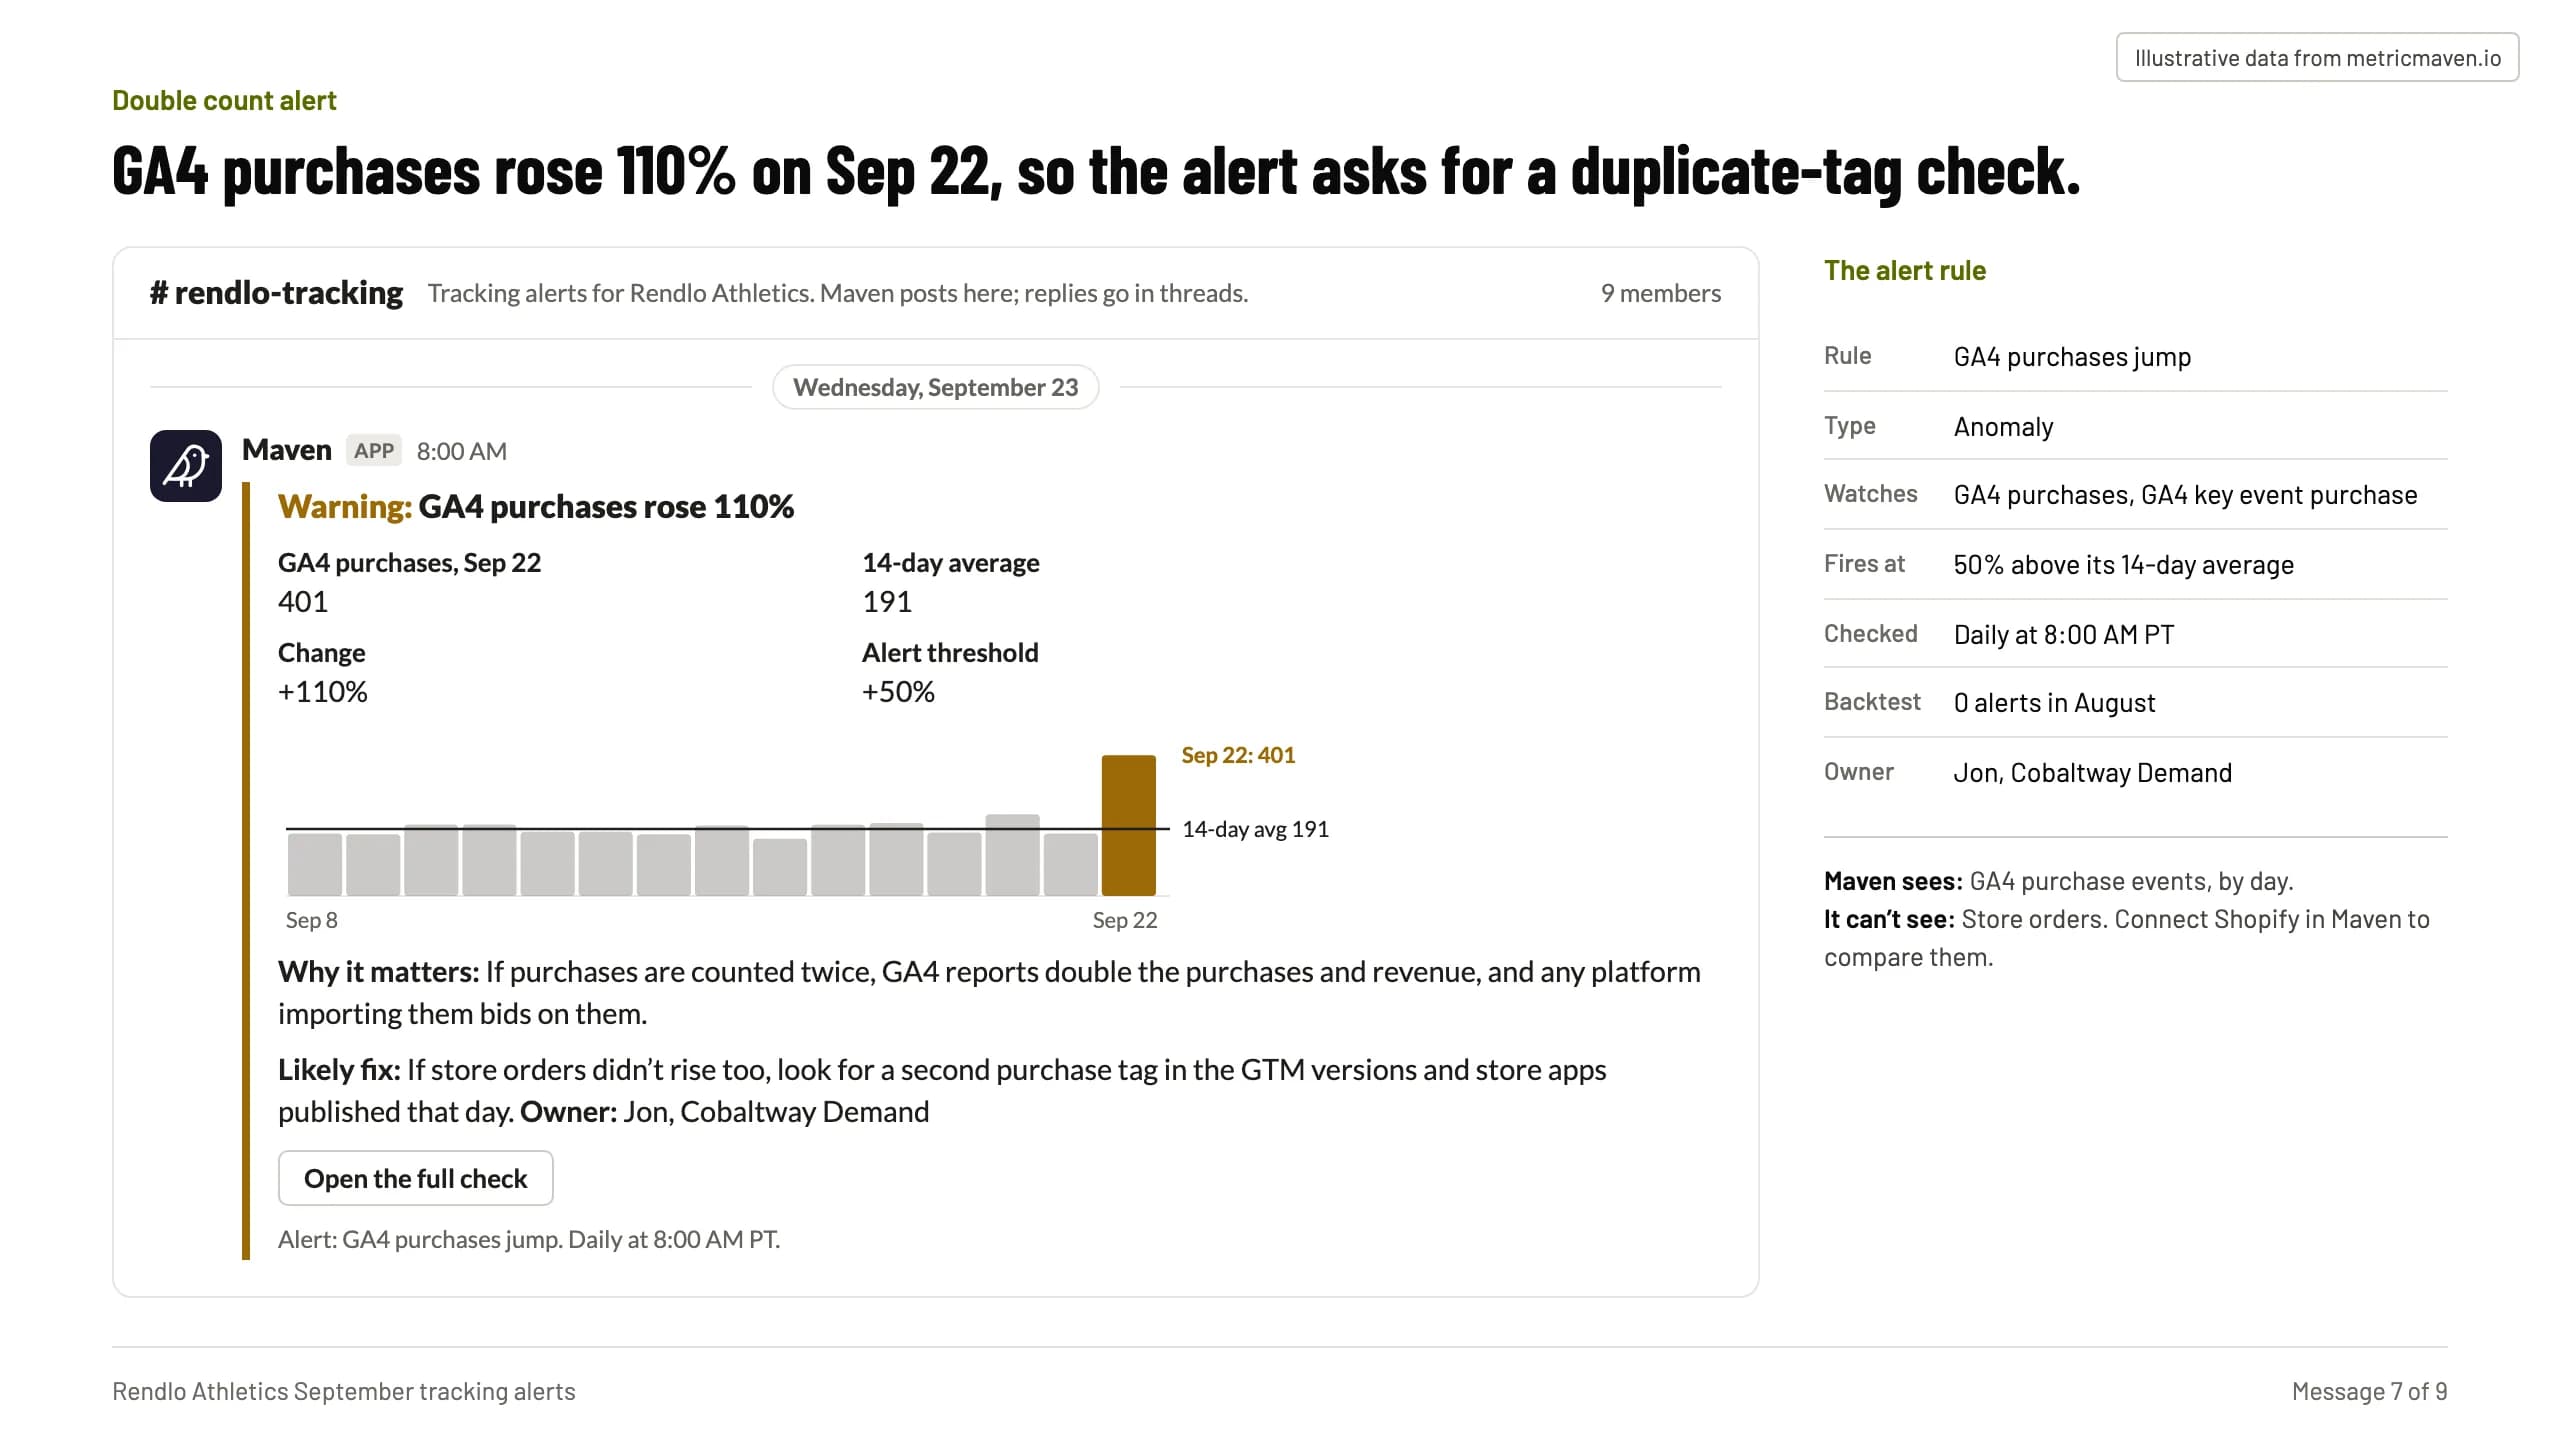Click the channel description text
The height and width of the screenshot is (1440, 2560).
pyautogui.click(x=838, y=293)
